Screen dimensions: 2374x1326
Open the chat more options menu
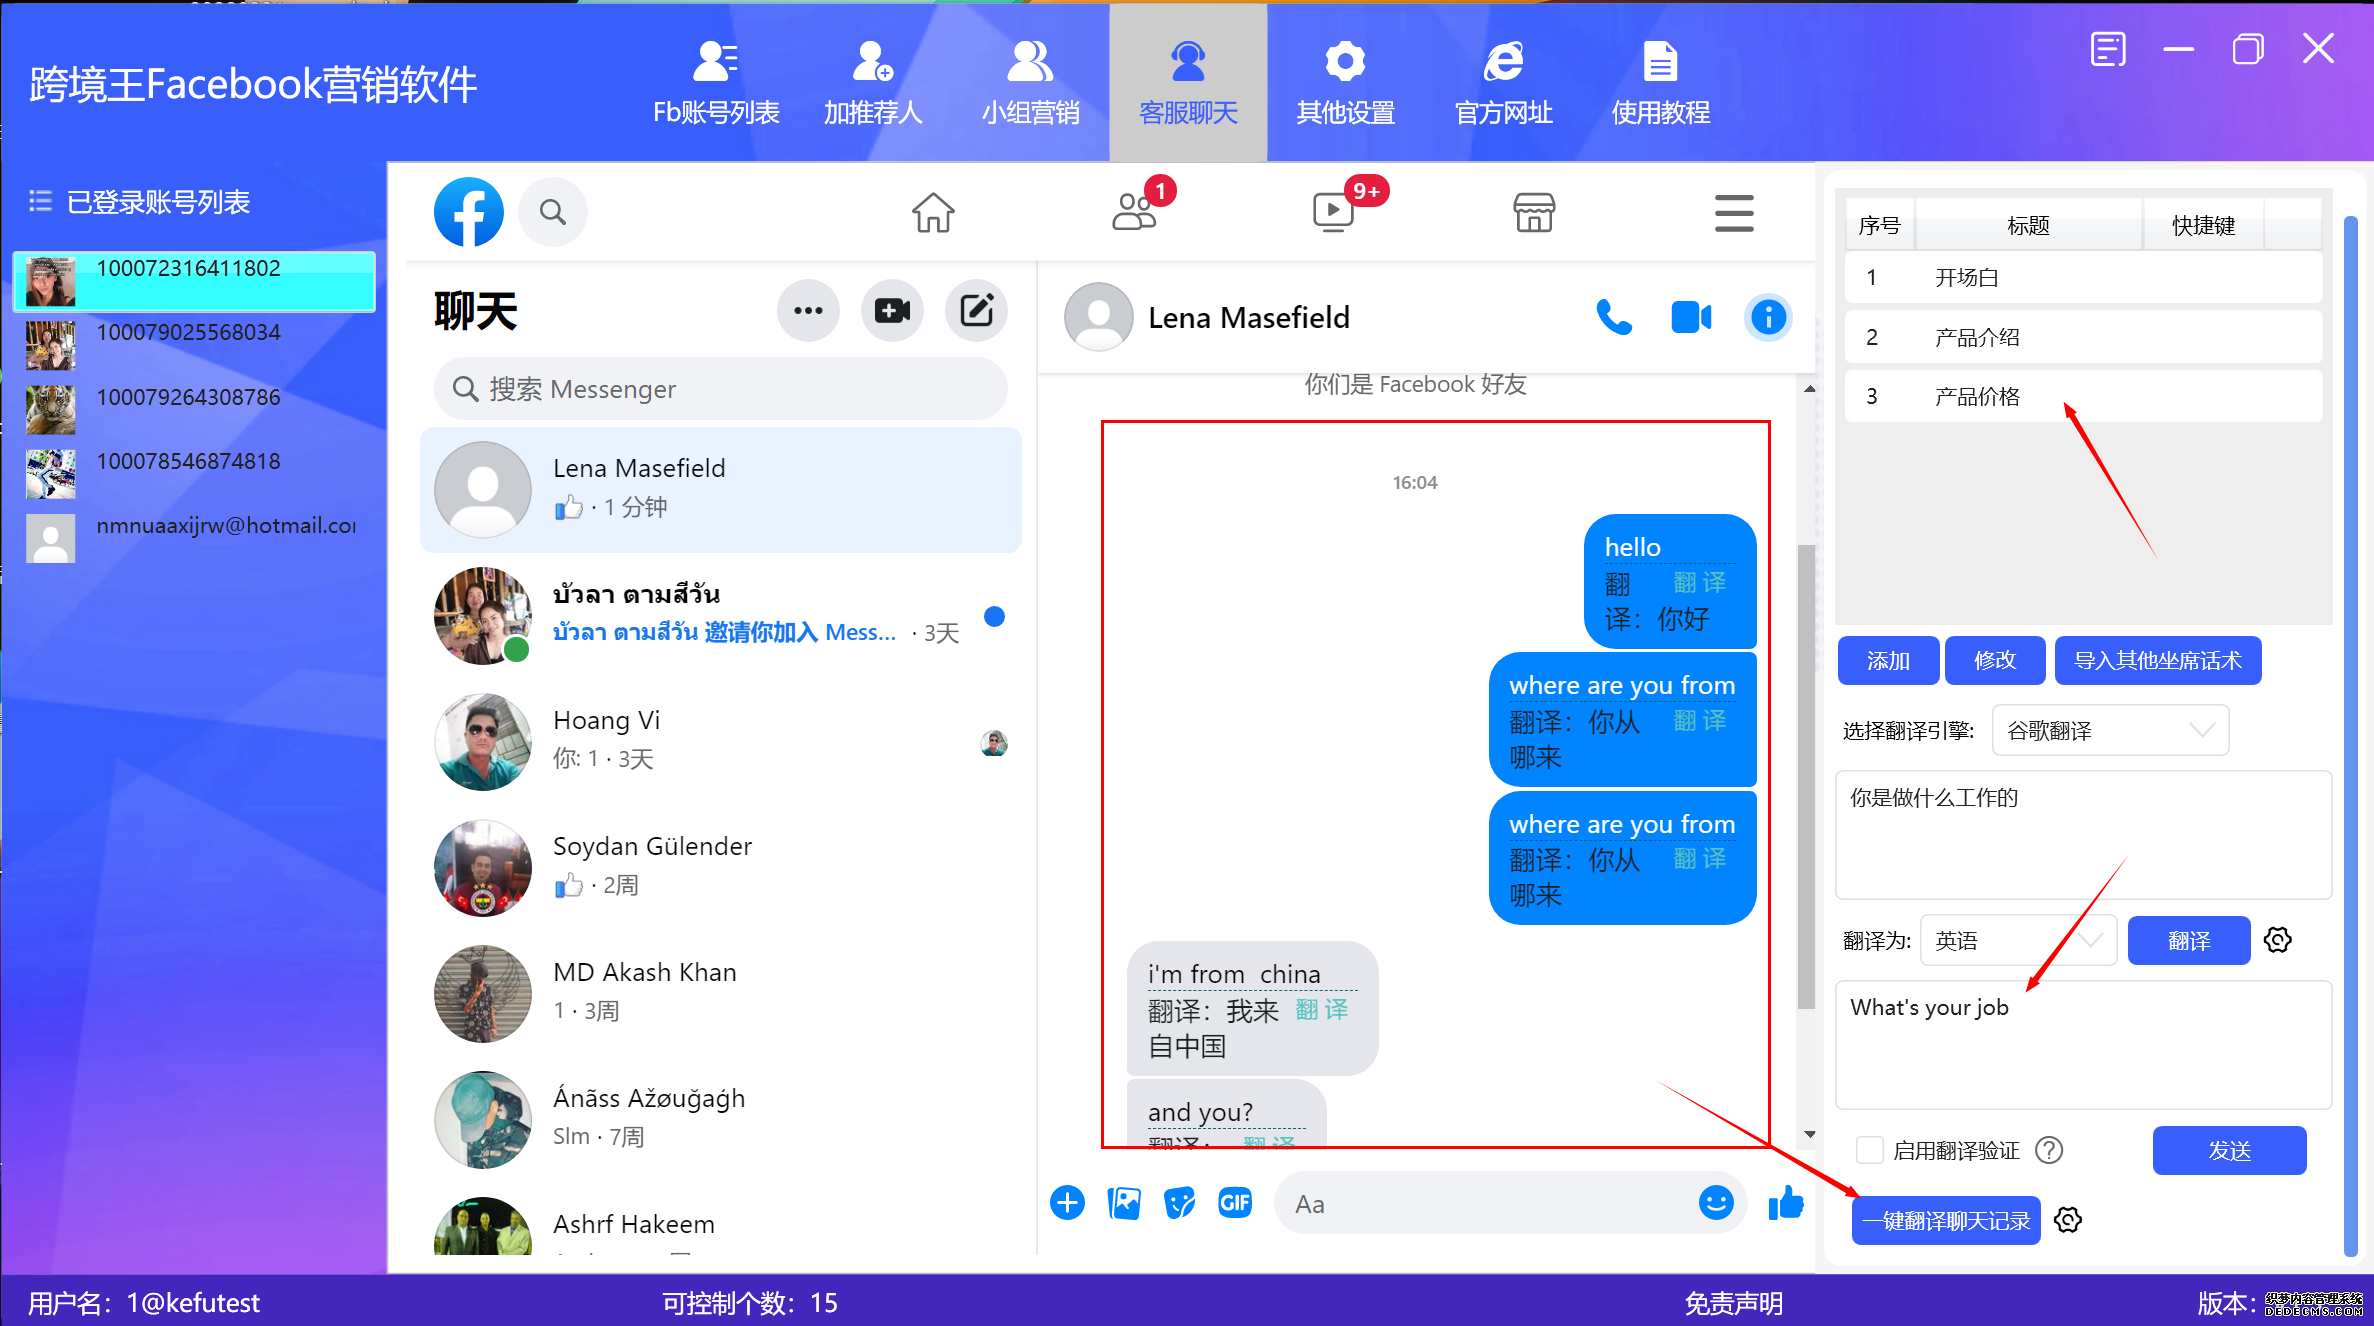coord(808,311)
